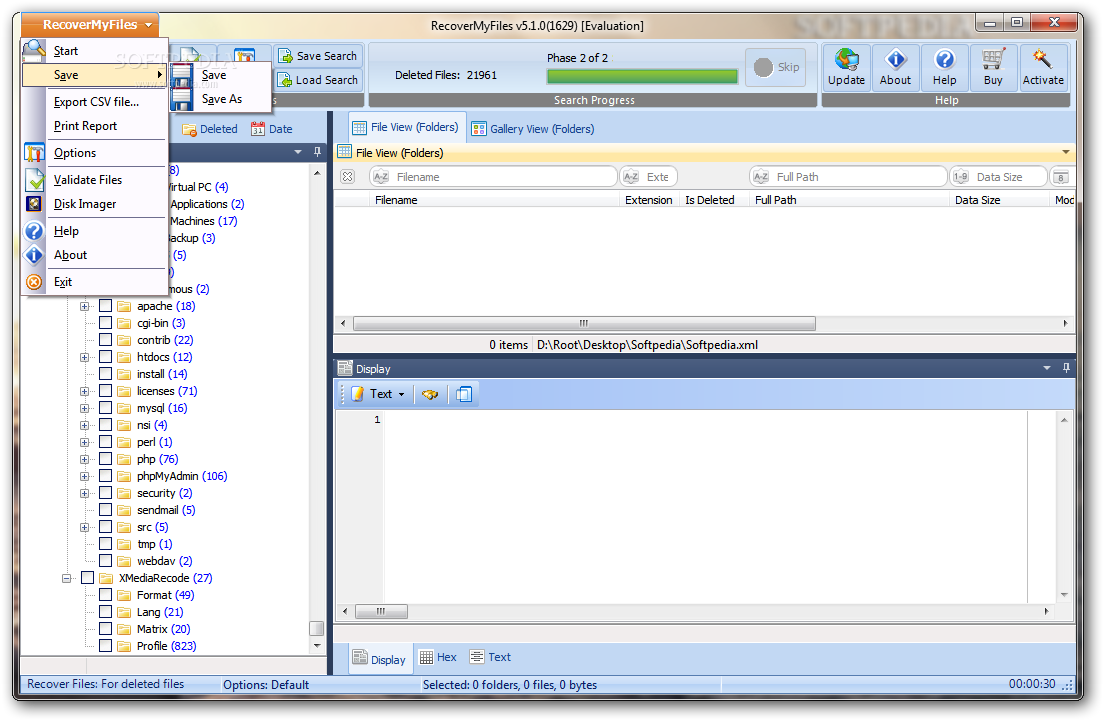The height and width of the screenshot is (721, 1104).
Task: Select Export CSV file menu entry
Action: pos(96,102)
